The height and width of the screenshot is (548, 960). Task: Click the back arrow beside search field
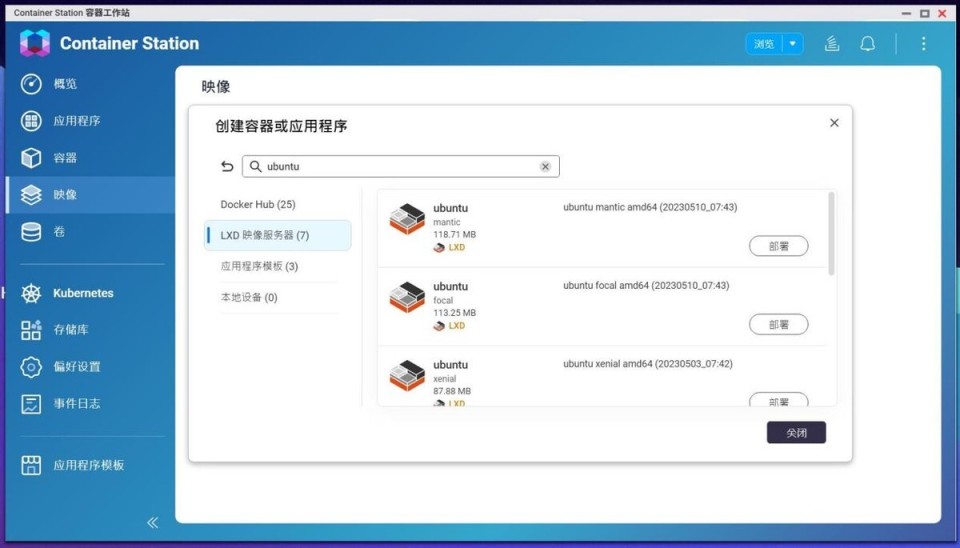(x=227, y=166)
